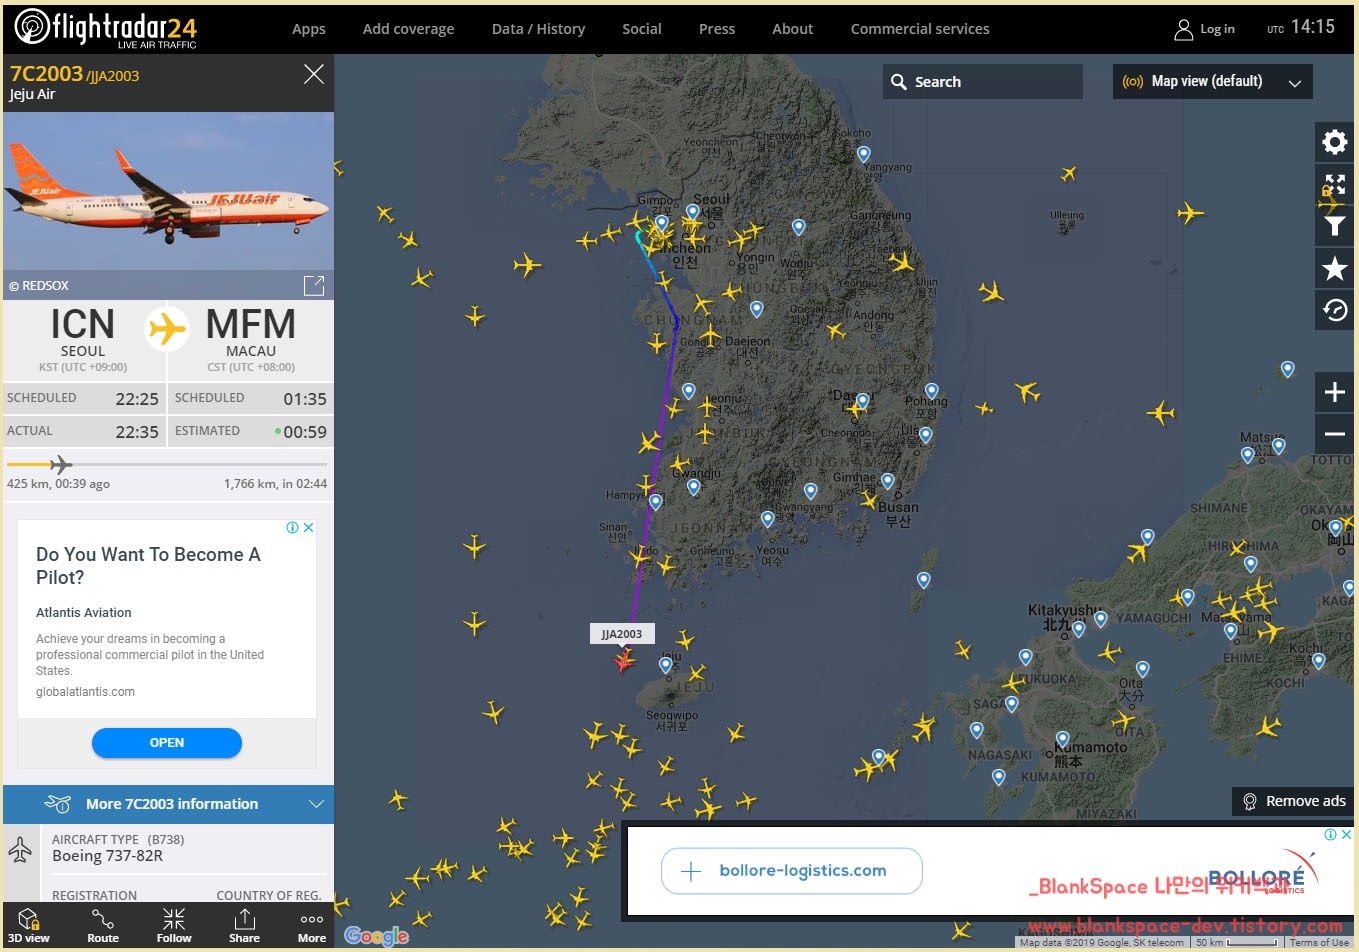Open the About menu

793,29
